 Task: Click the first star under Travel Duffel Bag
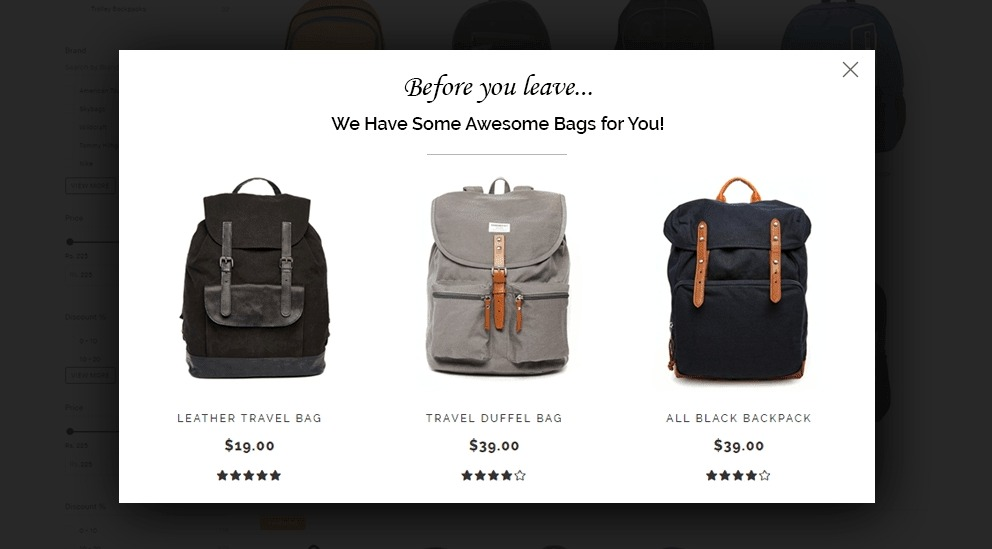pos(467,476)
